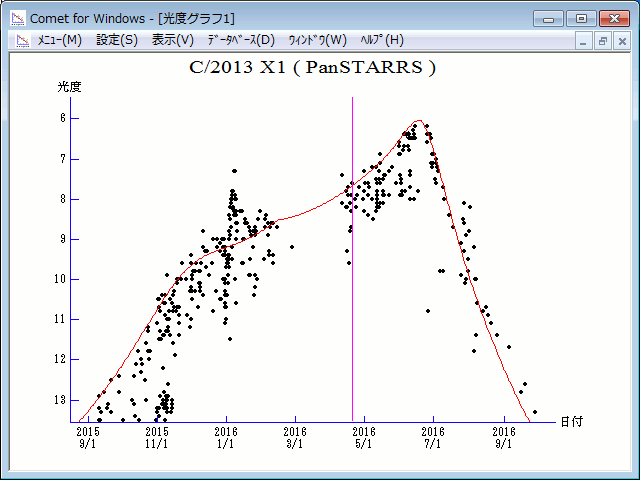Screen dimensions: 640x480
Task: Open the 表示(V) view menu
Action: coord(172,40)
